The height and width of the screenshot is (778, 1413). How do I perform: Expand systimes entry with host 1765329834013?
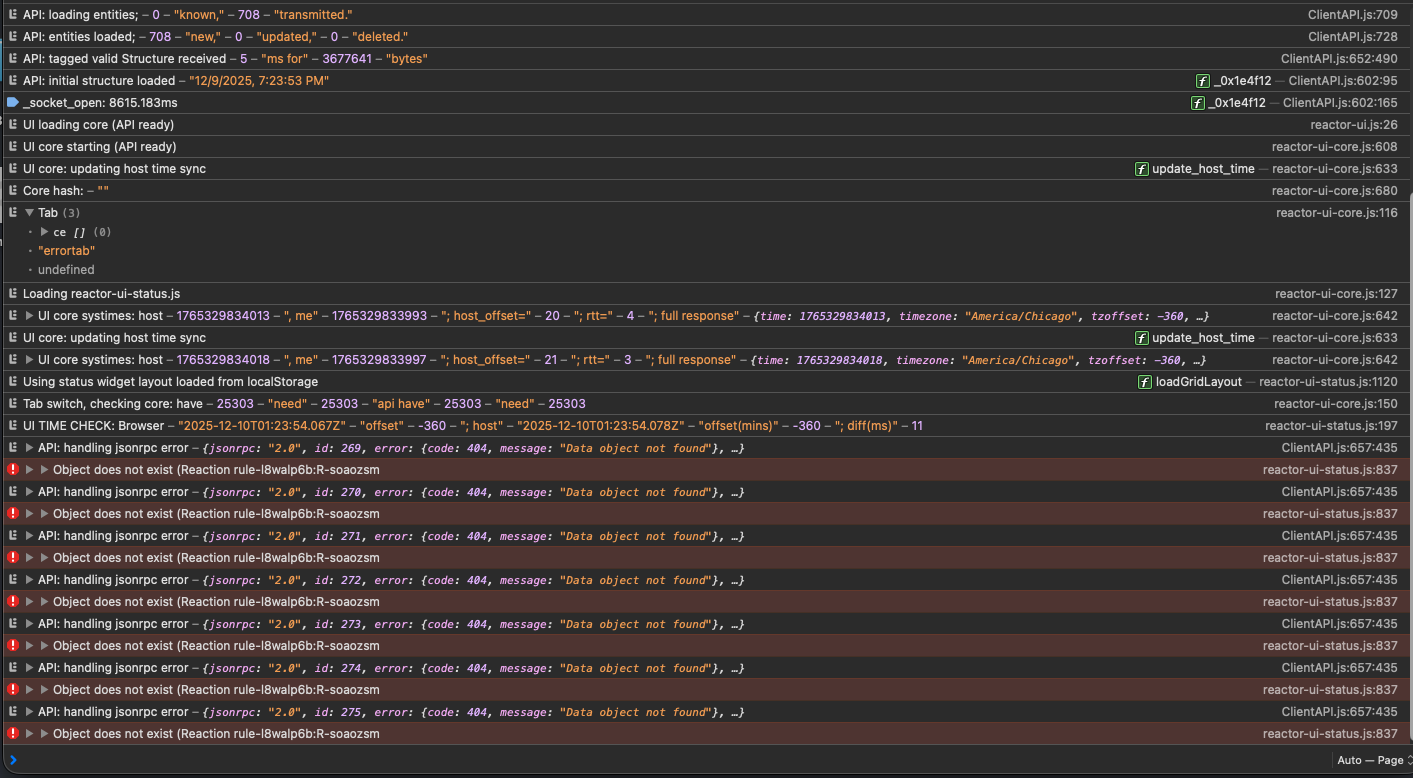point(29,316)
